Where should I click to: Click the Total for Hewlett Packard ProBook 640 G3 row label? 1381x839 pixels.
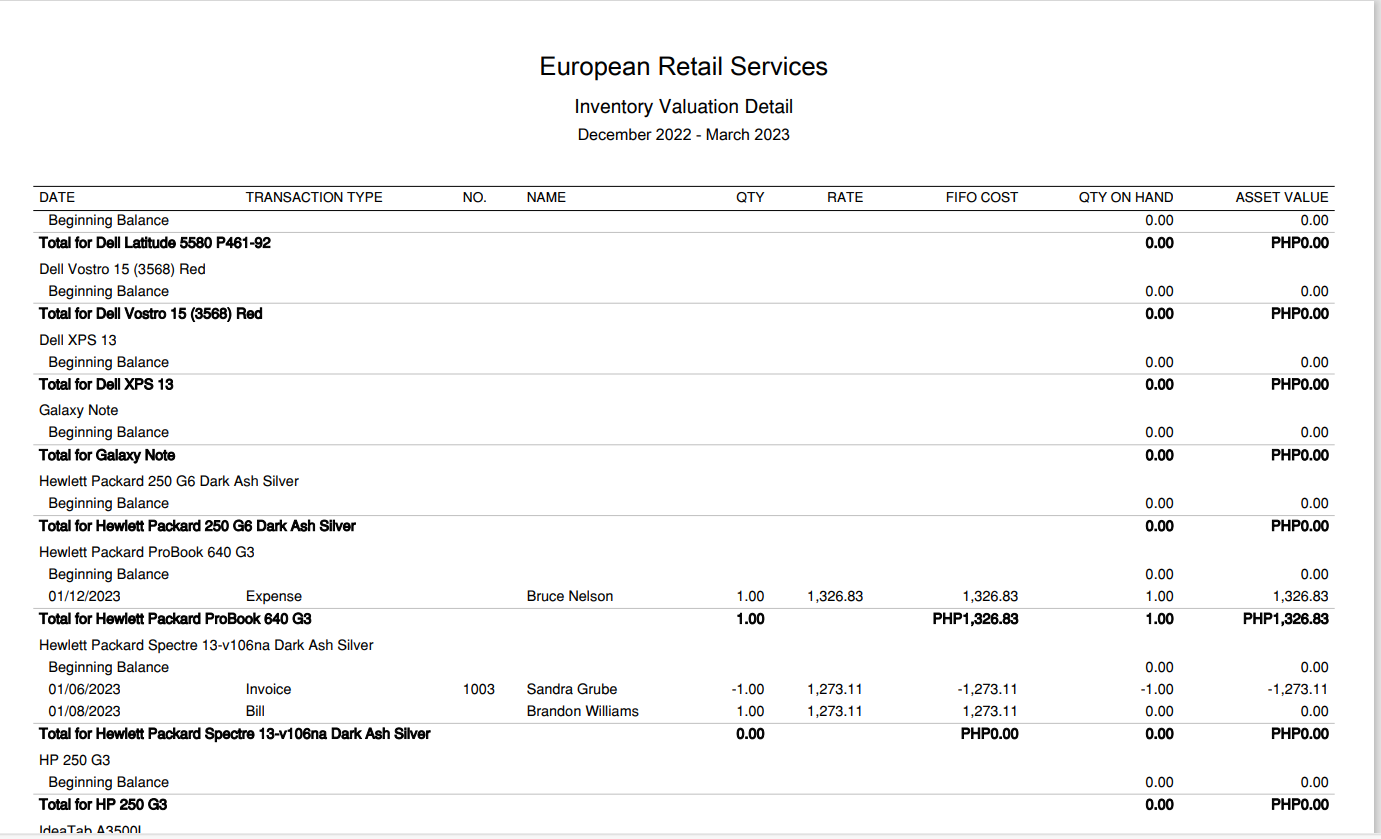(181, 619)
